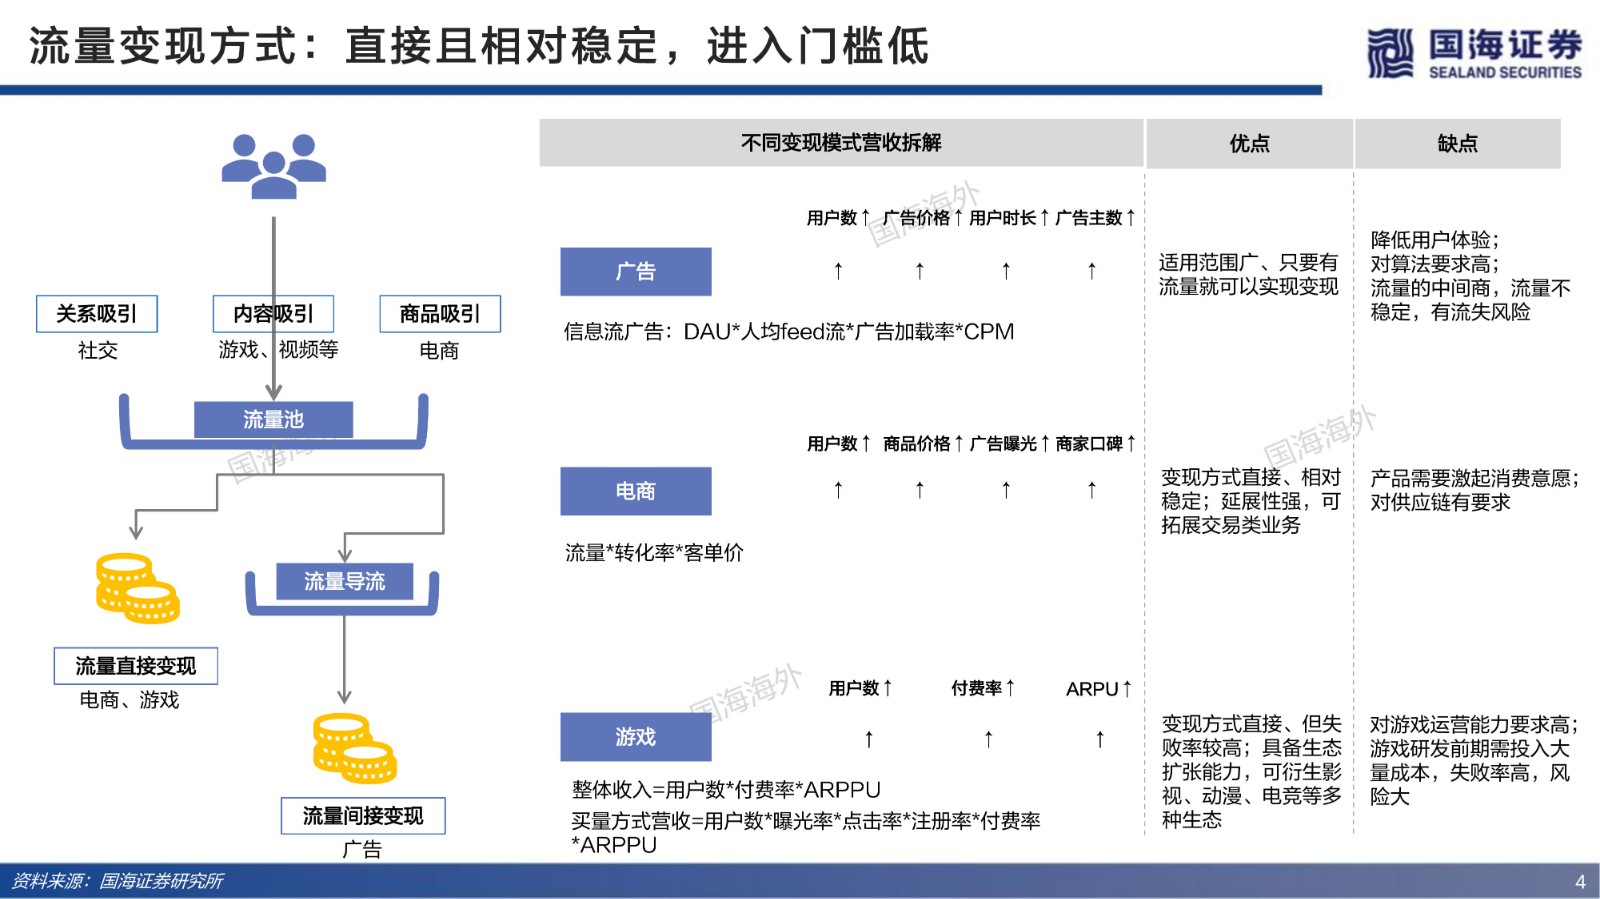Click 用户数↑ label in the 游戏 row
Viewport: 1600px width, 899px height.
(861, 688)
